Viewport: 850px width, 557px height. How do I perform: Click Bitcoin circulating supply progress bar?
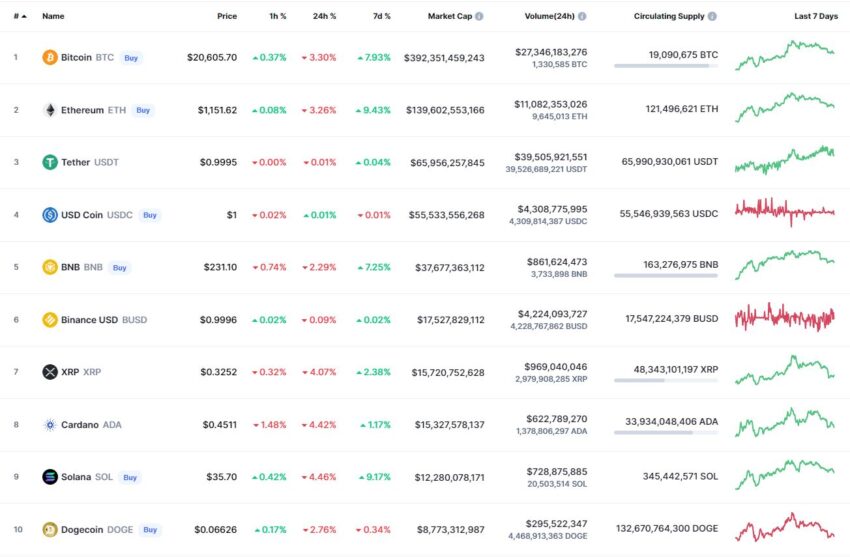(666, 66)
